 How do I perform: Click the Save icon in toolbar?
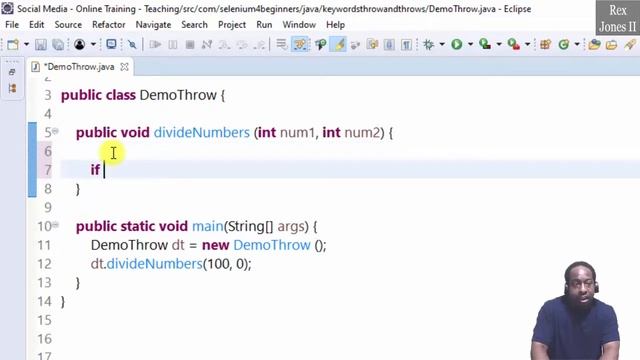coord(40,44)
